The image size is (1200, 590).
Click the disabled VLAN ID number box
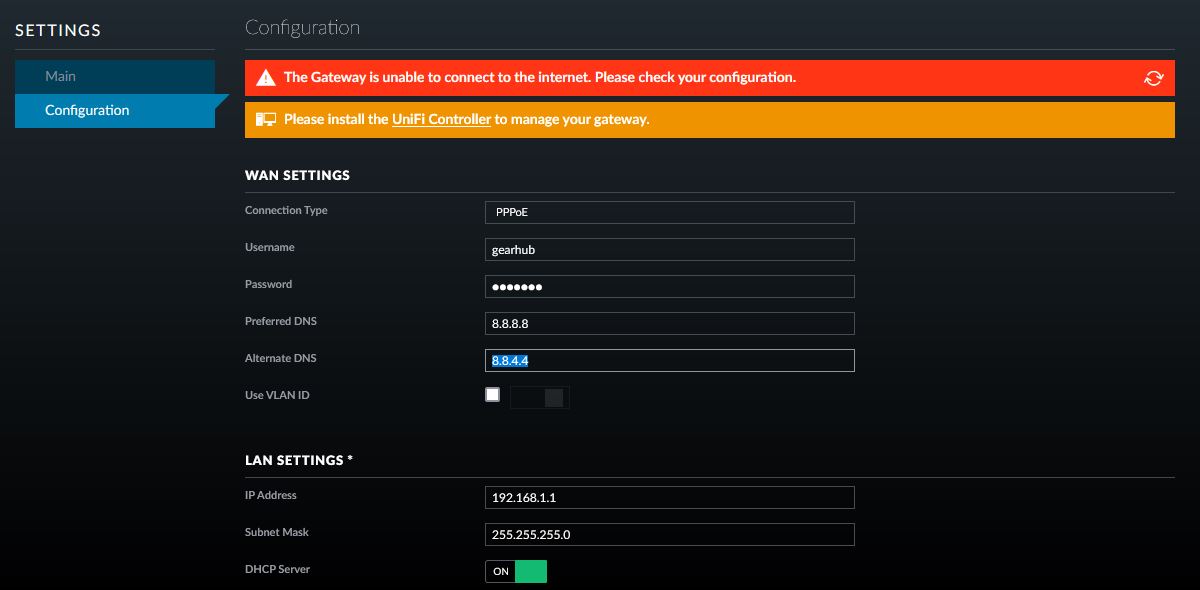pos(540,397)
